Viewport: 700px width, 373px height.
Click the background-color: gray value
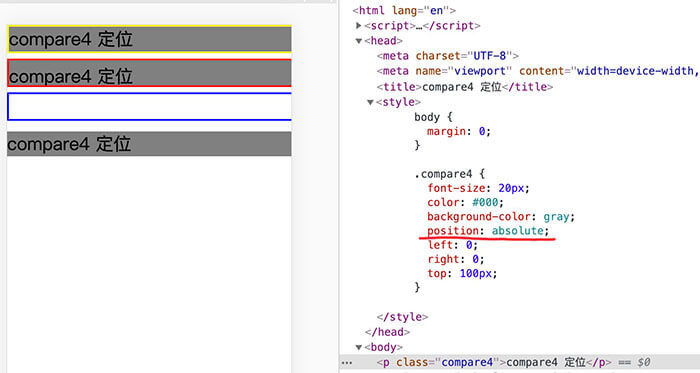pos(556,217)
